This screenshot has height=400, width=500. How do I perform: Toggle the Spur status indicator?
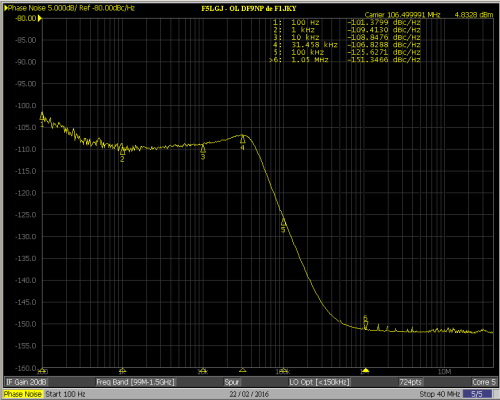pyautogui.click(x=232, y=382)
